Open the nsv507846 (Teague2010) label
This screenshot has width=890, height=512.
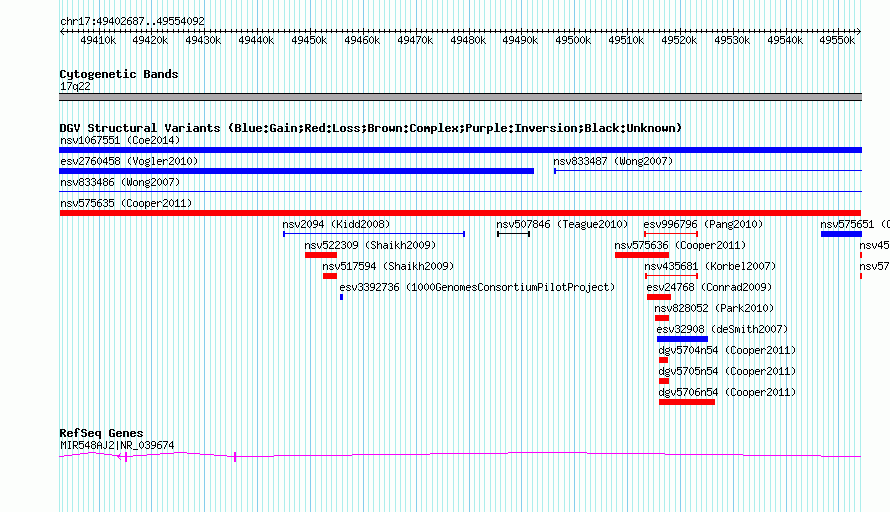(562, 224)
